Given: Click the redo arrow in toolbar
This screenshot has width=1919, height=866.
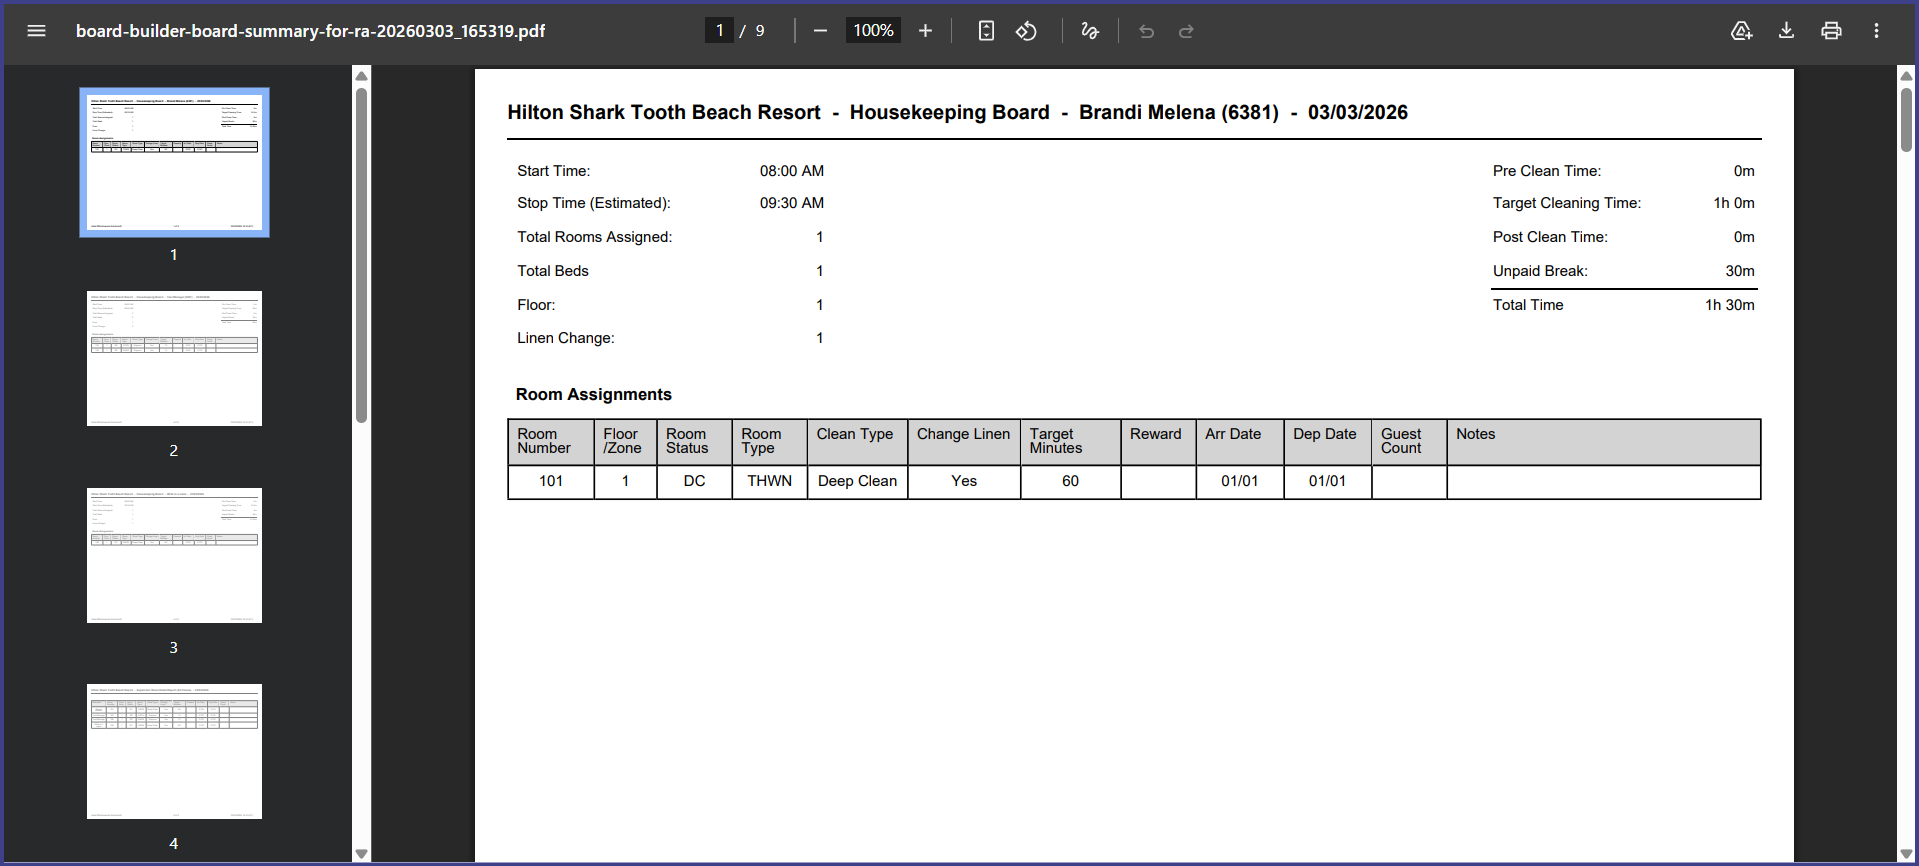Looking at the screenshot, I should tap(1186, 31).
